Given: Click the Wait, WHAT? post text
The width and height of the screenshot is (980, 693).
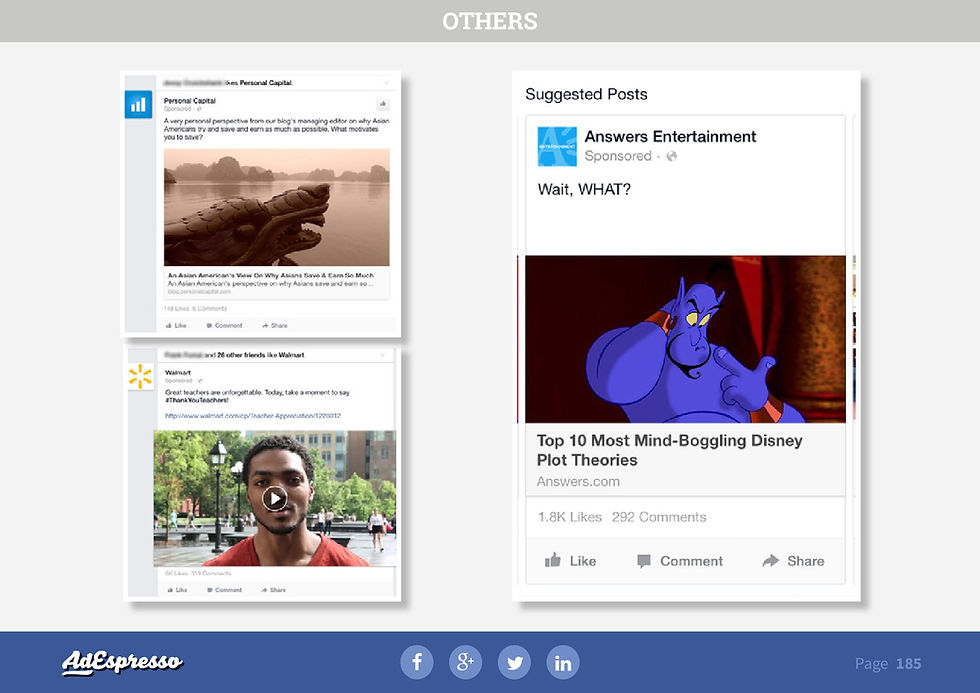Looking at the screenshot, I should 584,189.
